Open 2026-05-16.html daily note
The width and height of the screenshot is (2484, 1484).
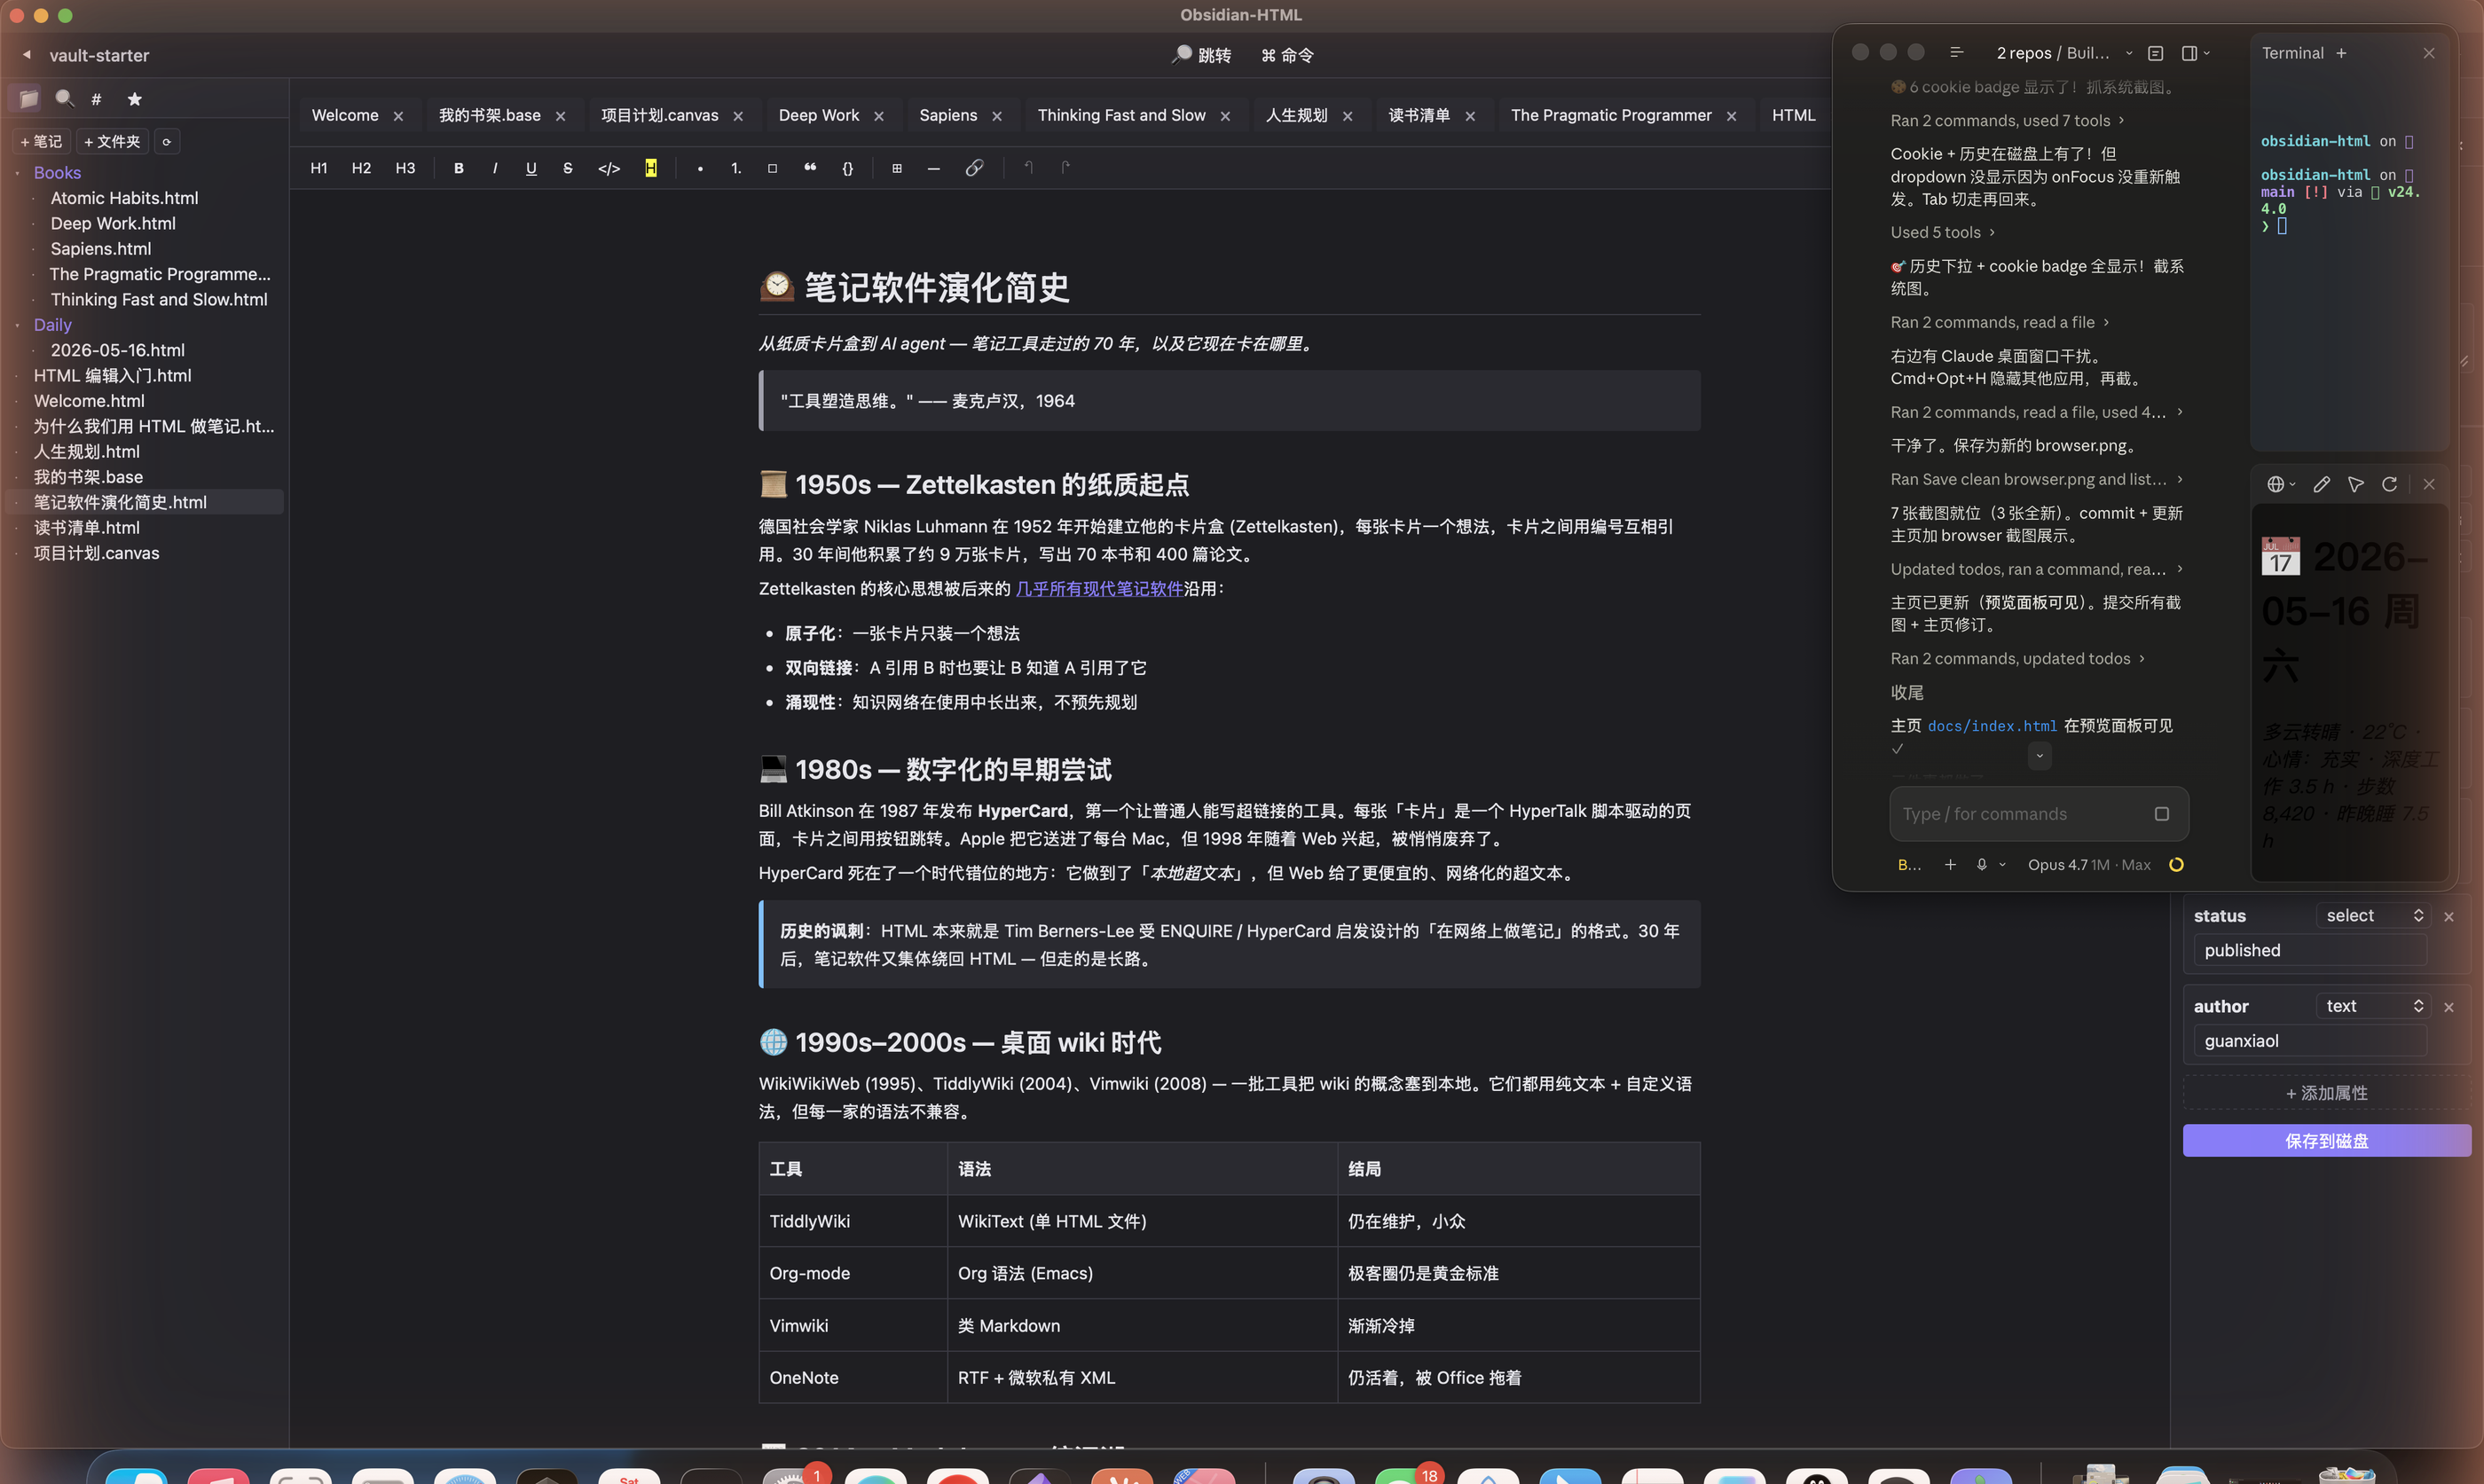coord(118,350)
